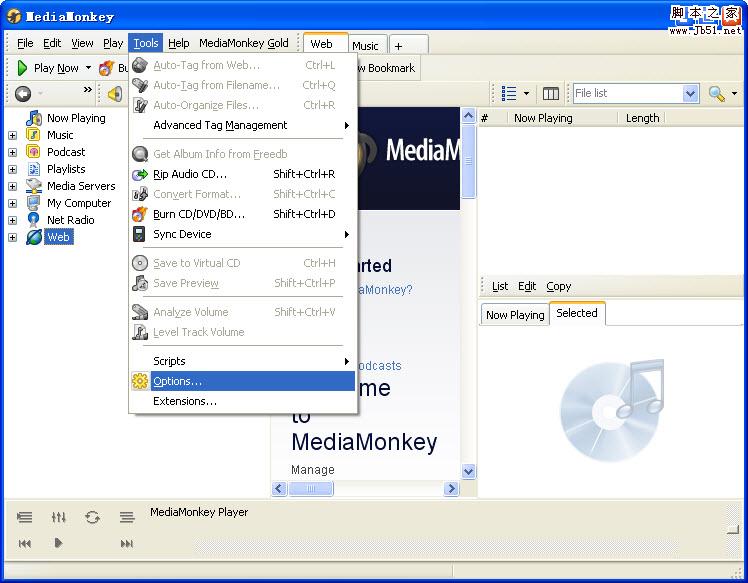
Task: Expand the Podcast tree node
Action: [x=12, y=153]
